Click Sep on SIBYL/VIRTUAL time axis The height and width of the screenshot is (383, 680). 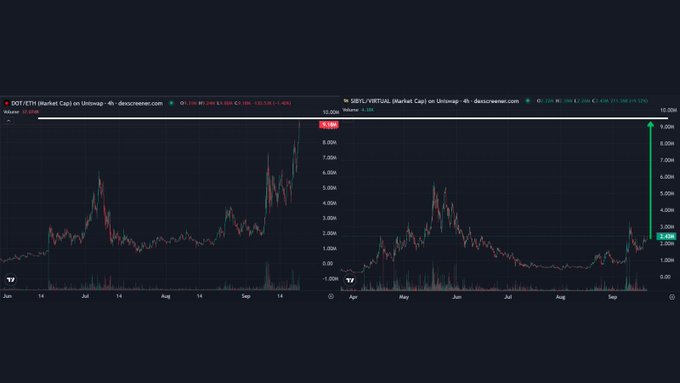tap(612, 297)
